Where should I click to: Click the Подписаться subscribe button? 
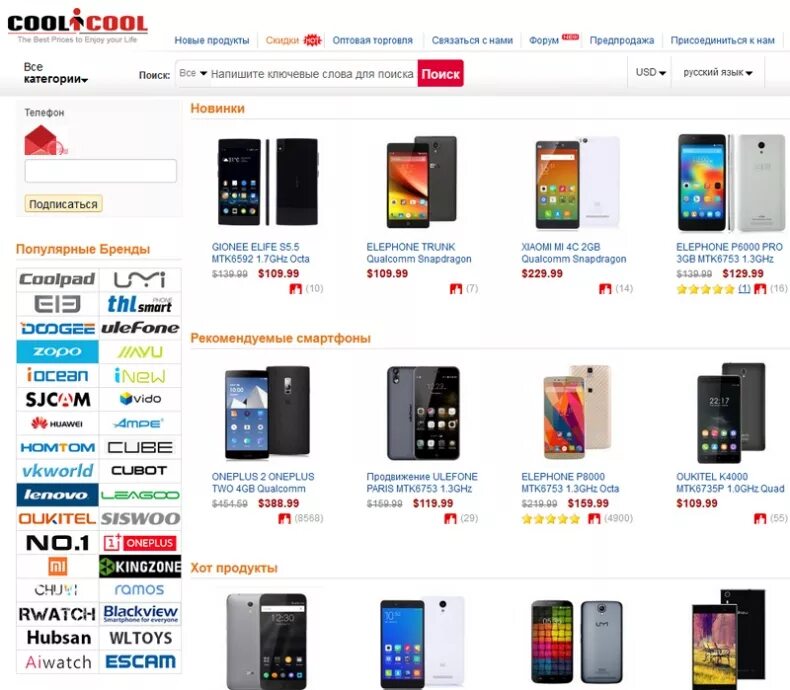[63, 204]
